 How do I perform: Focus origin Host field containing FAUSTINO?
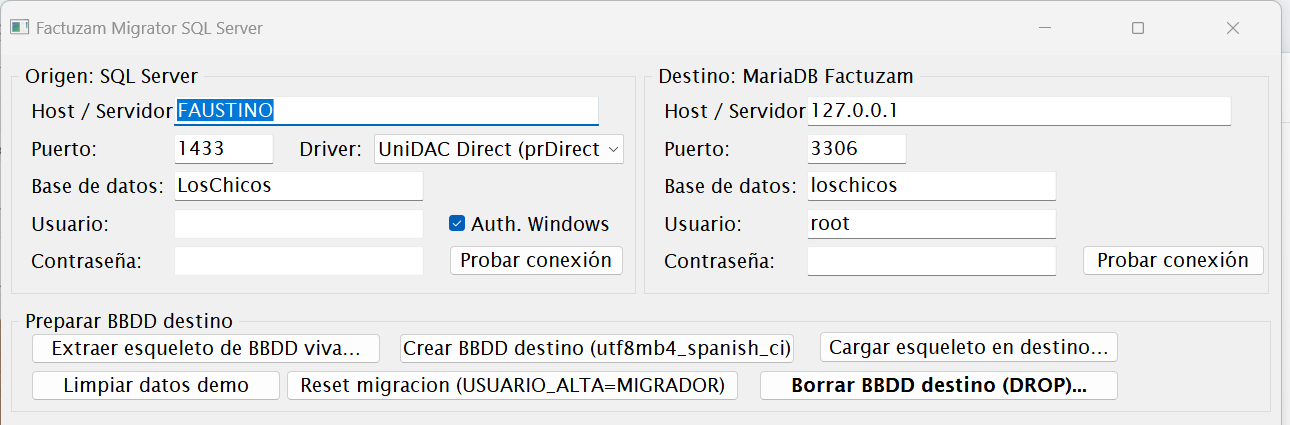[387, 111]
